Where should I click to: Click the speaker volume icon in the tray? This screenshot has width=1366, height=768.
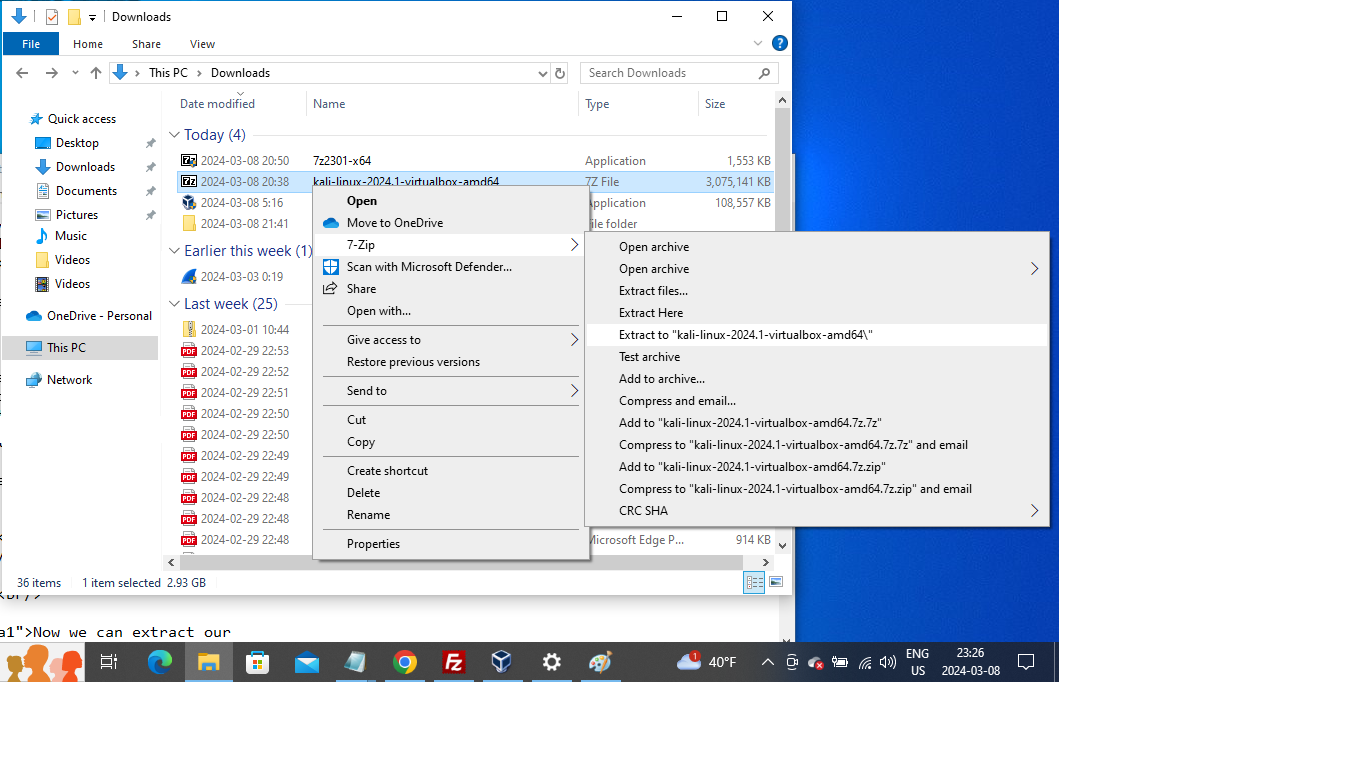point(888,661)
